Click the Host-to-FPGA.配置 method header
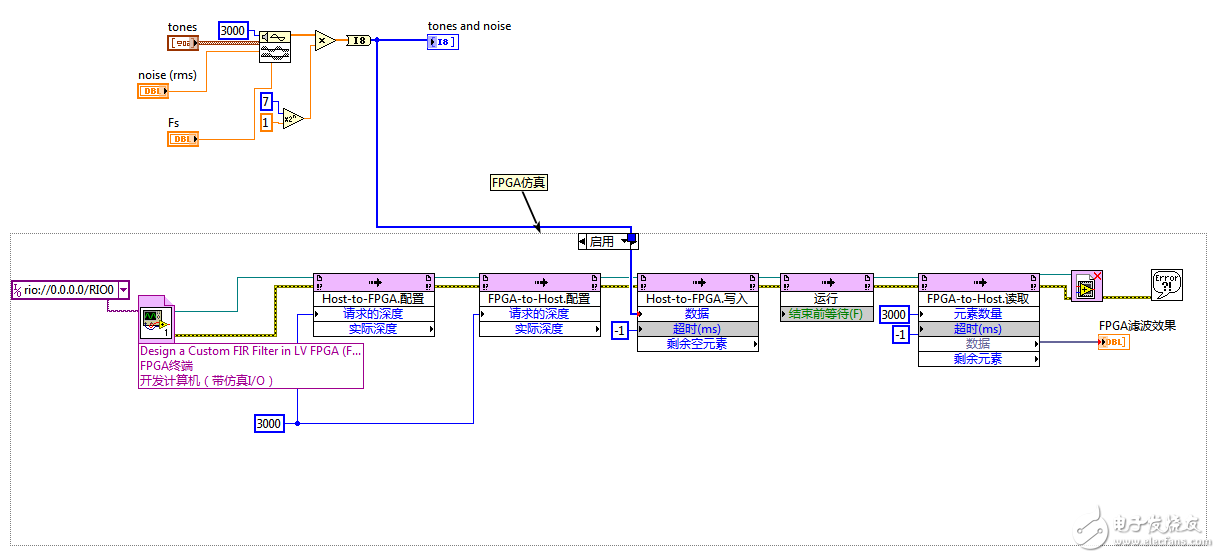The image size is (1220, 558). coord(373,298)
